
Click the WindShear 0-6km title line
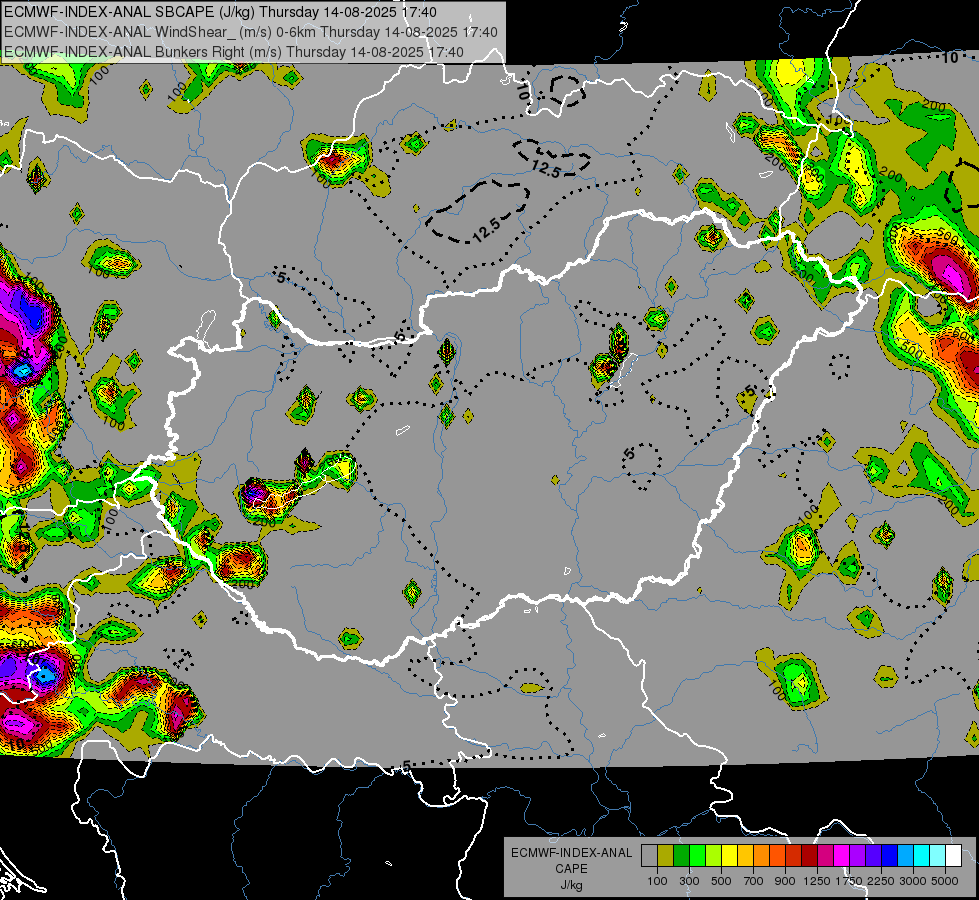click(251, 32)
